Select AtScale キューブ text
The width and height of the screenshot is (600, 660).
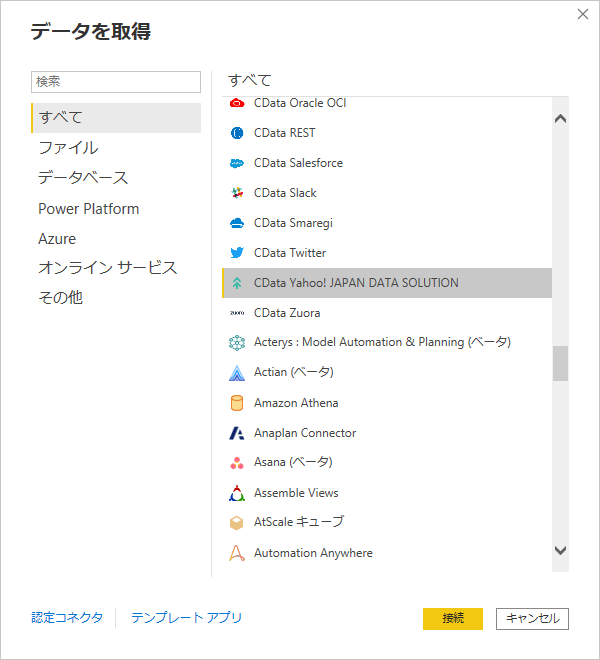[x=299, y=522]
